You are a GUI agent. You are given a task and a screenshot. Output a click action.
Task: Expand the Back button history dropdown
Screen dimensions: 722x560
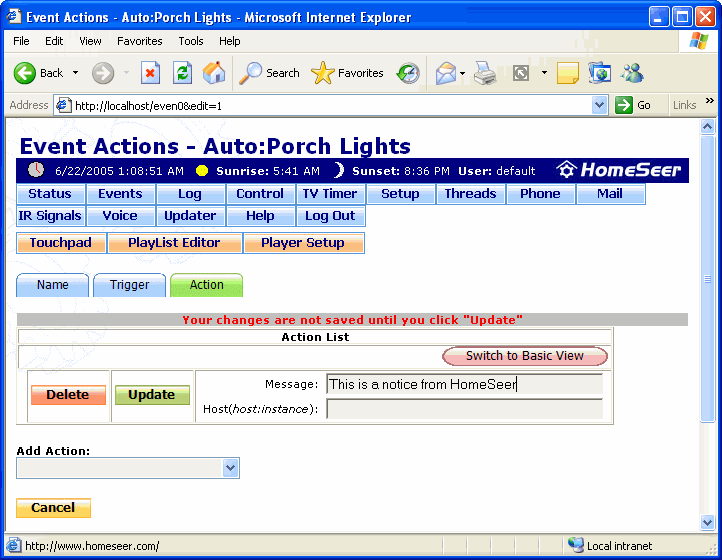[x=75, y=73]
